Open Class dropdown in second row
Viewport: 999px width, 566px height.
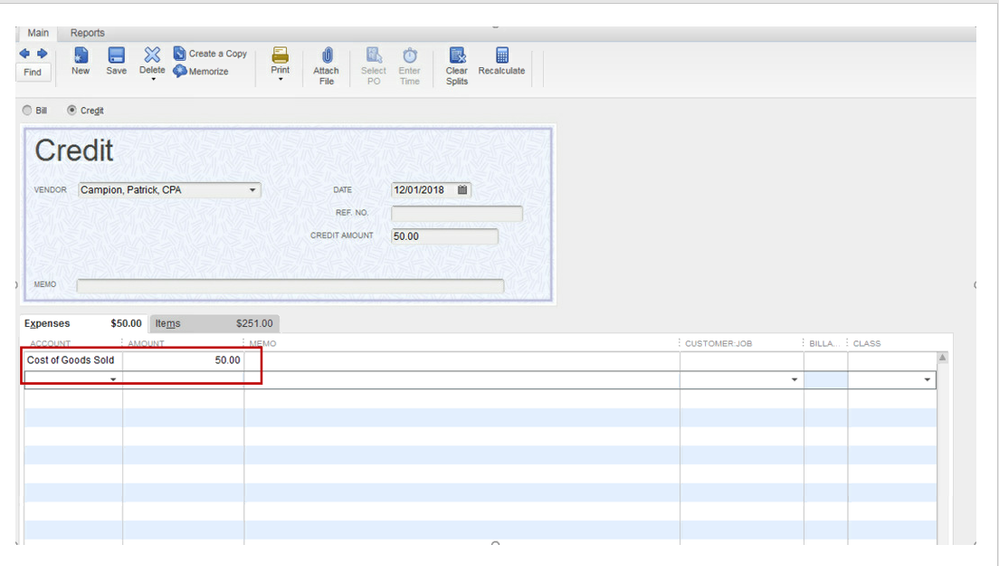[927, 379]
